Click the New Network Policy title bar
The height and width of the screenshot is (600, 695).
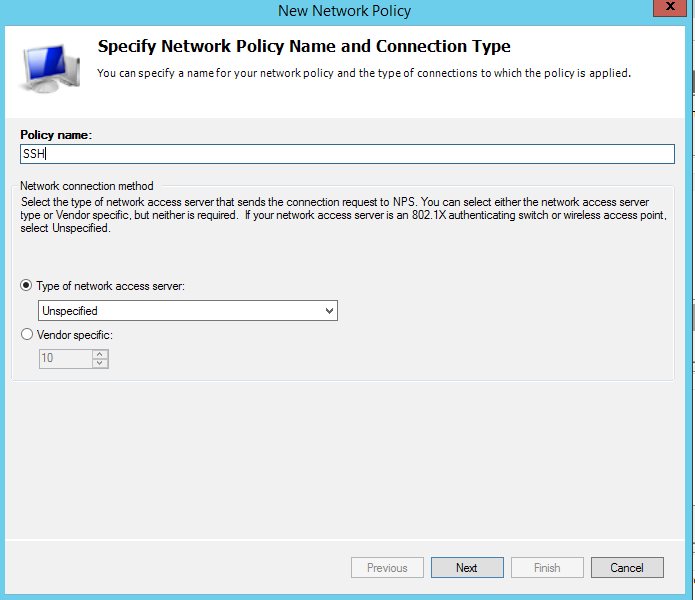344,11
